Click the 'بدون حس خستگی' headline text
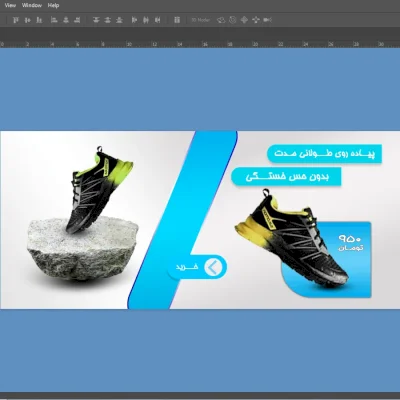Viewport: 400px width, 400px height. (287, 177)
